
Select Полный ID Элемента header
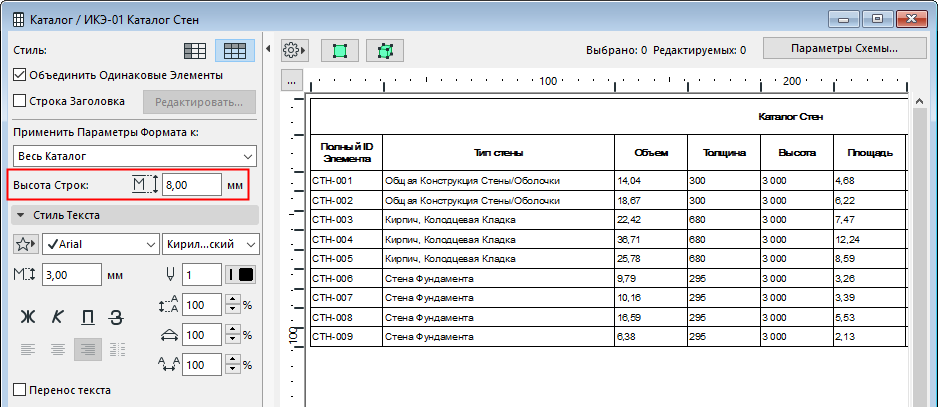click(347, 153)
